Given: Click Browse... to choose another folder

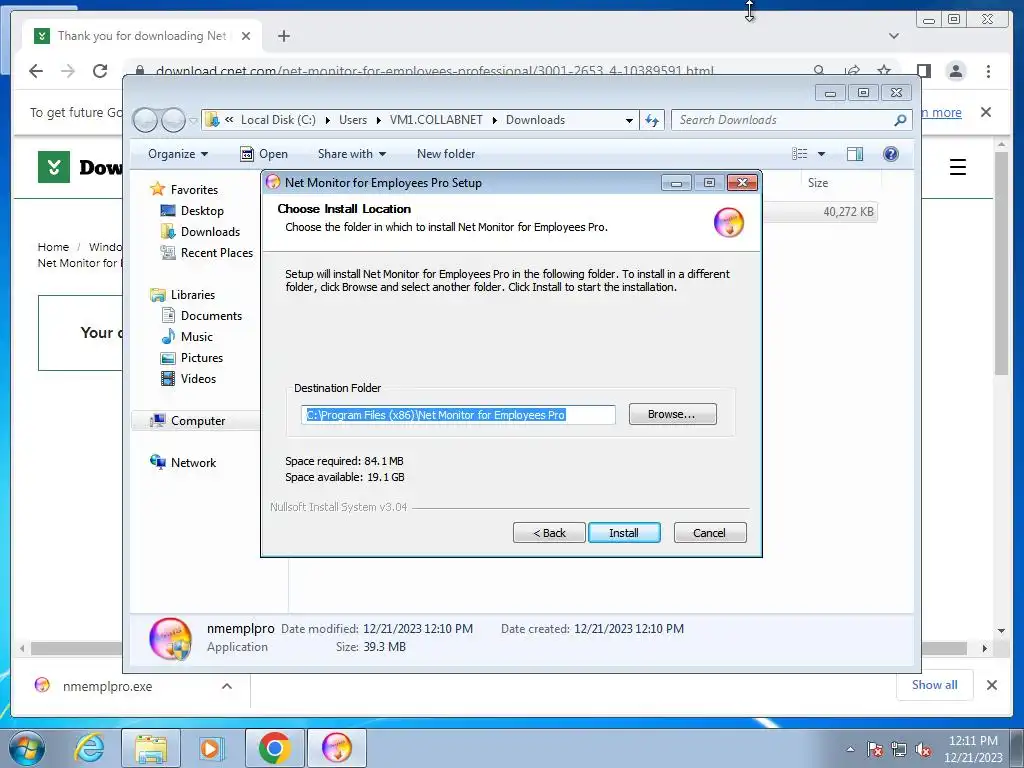Looking at the screenshot, I should [x=672, y=414].
